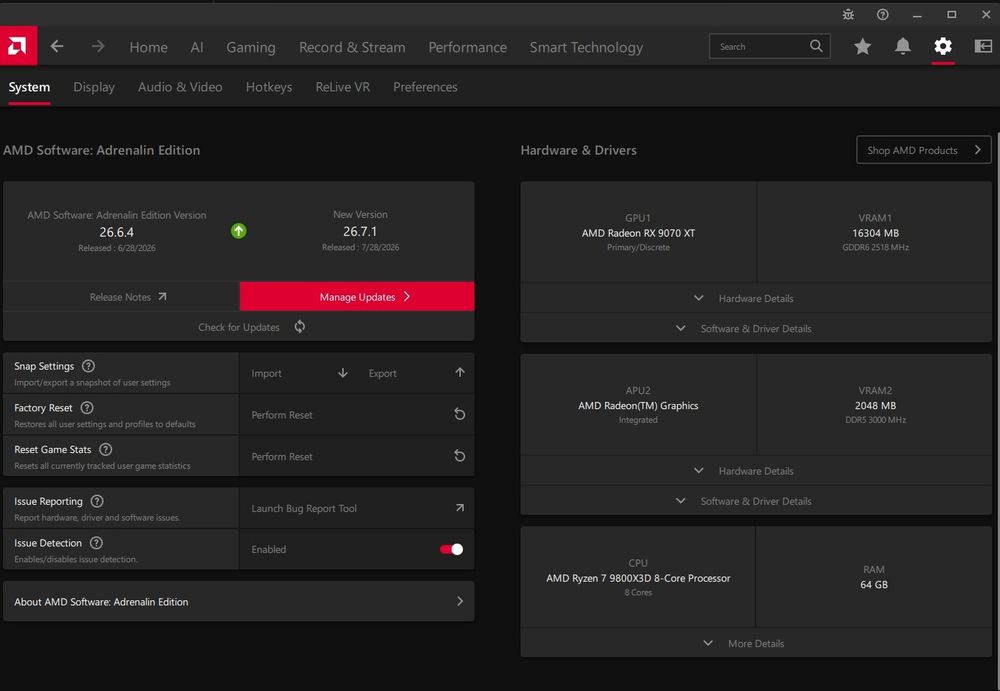
Task: Click Perform Reset for Reset Game Stats
Action: tap(357, 456)
